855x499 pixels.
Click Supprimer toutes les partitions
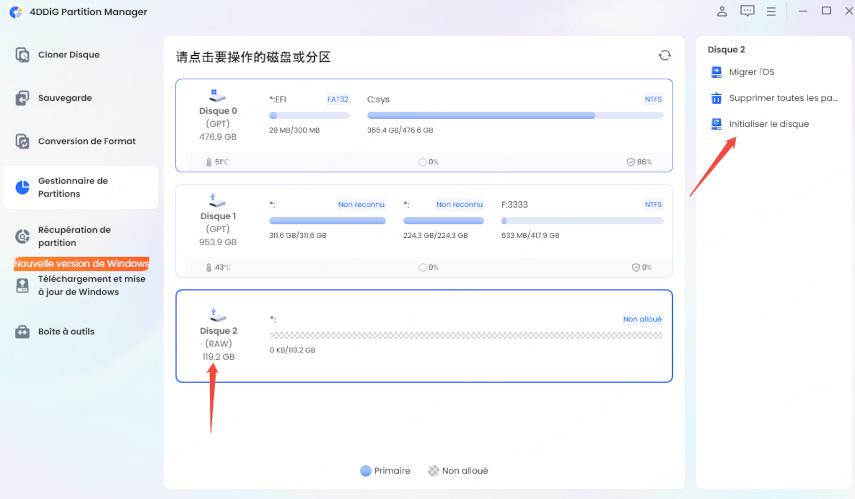coord(783,98)
